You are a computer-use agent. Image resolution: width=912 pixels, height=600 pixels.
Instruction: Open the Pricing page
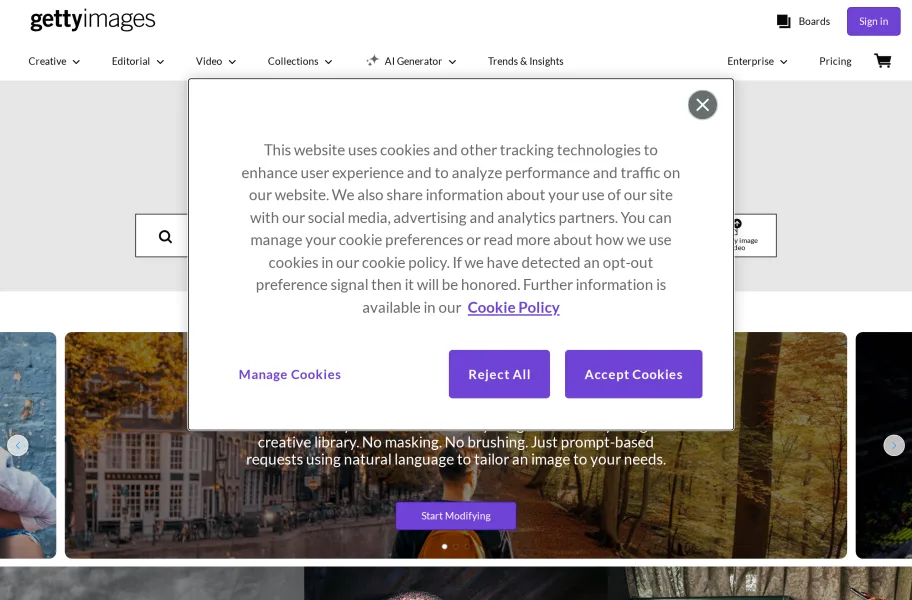point(835,61)
